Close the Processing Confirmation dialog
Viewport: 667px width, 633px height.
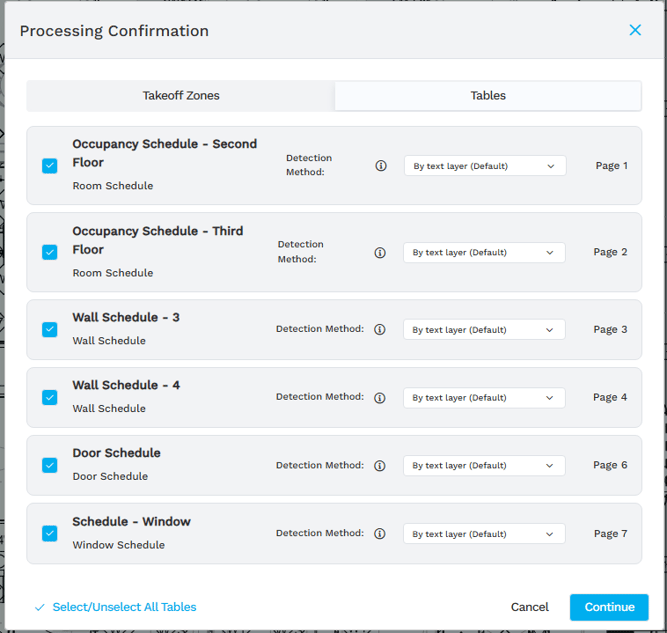[x=635, y=30]
